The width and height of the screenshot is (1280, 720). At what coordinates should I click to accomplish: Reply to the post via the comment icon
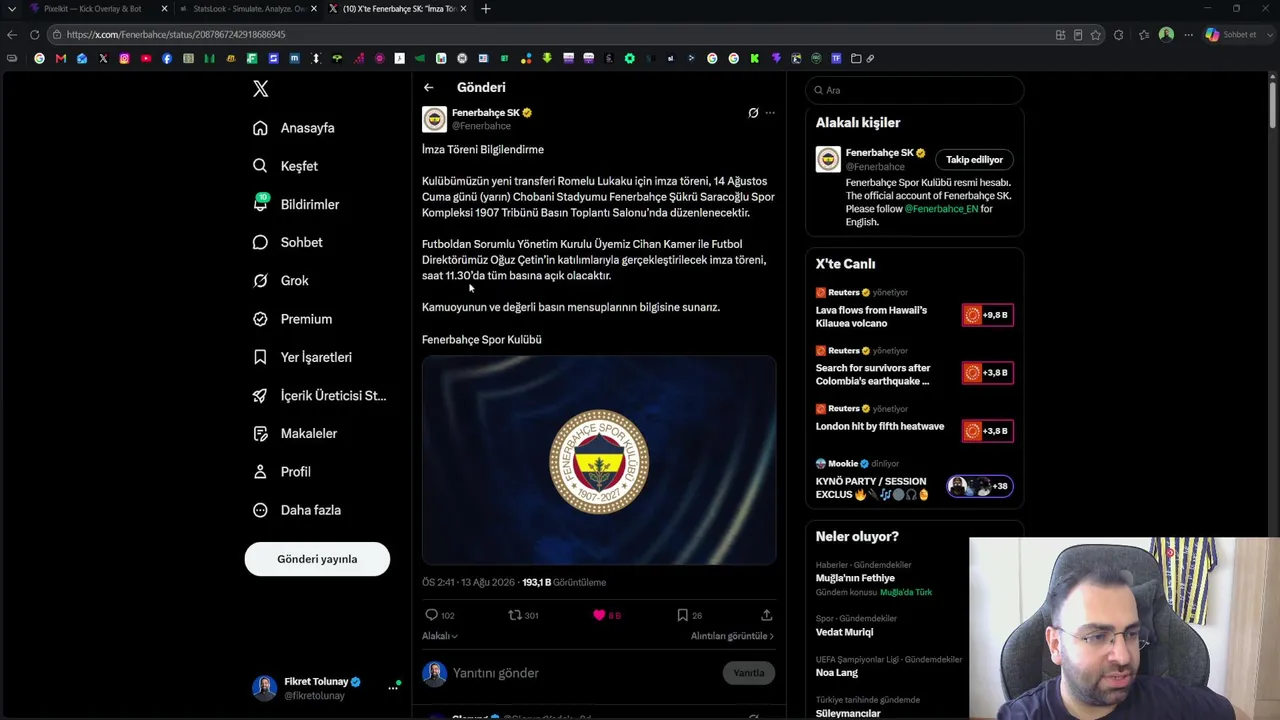pos(432,615)
